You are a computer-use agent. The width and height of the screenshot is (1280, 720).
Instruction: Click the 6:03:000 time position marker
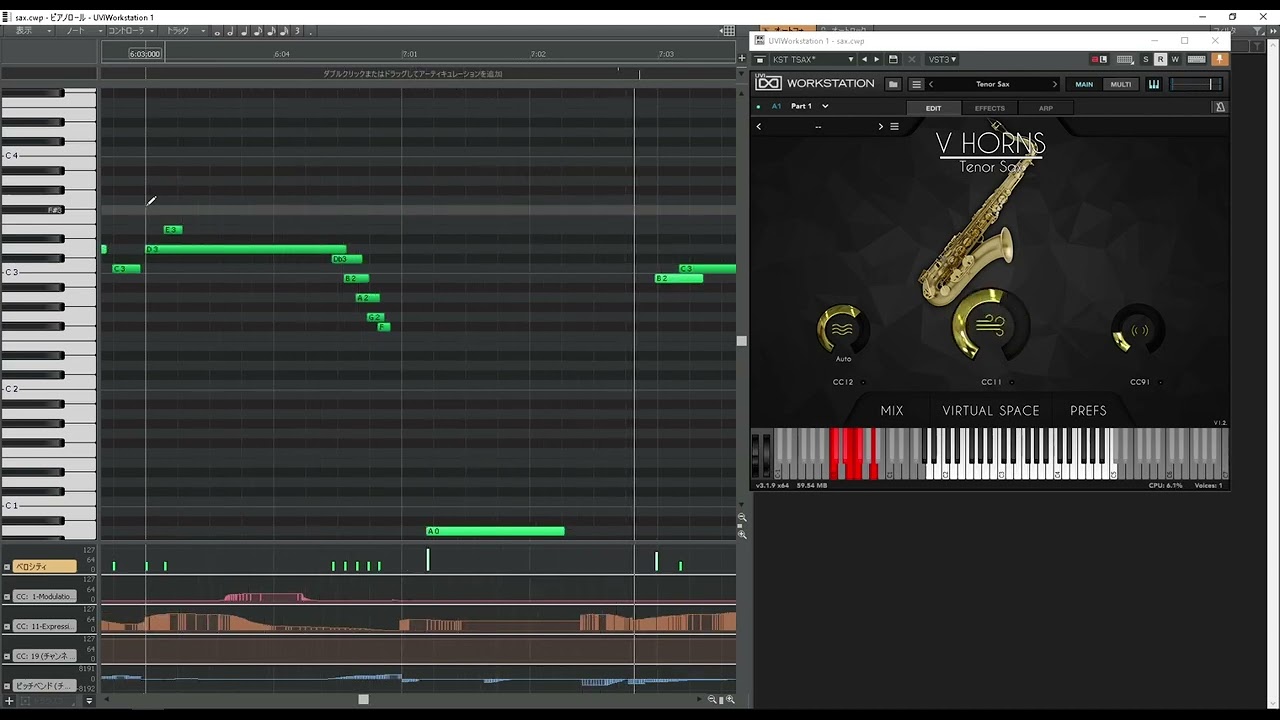click(145, 54)
